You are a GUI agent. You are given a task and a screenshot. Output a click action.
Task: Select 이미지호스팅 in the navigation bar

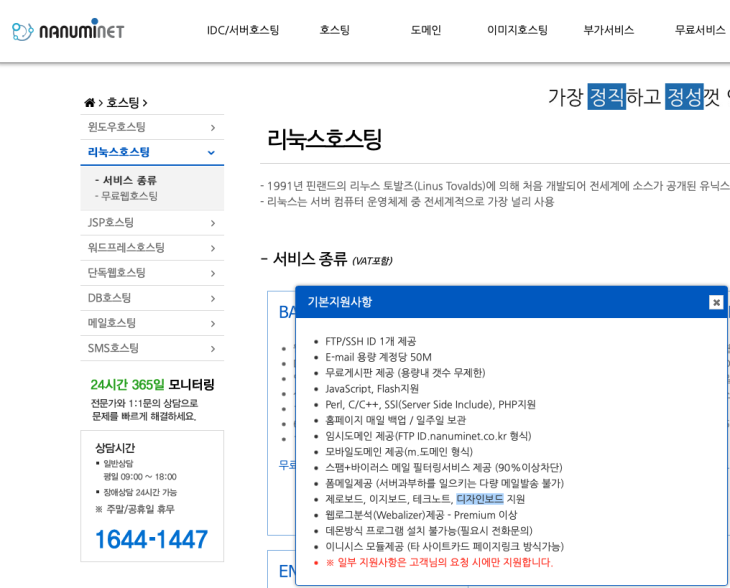517,30
